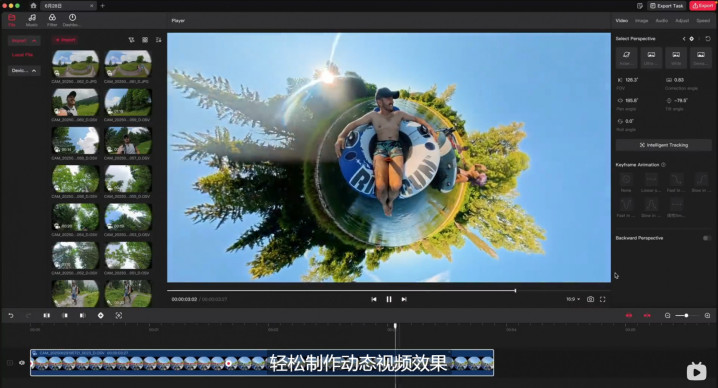This screenshot has width=718, height=388.
Task: Open the Filter panel
Action: tap(52, 20)
